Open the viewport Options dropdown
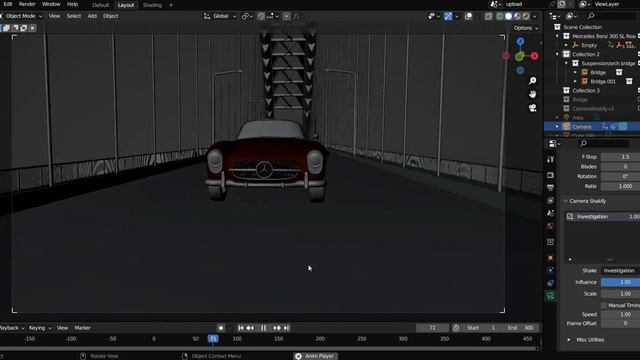Image resolution: width=640 pixels, height=360 pixels. pos(526,28)
